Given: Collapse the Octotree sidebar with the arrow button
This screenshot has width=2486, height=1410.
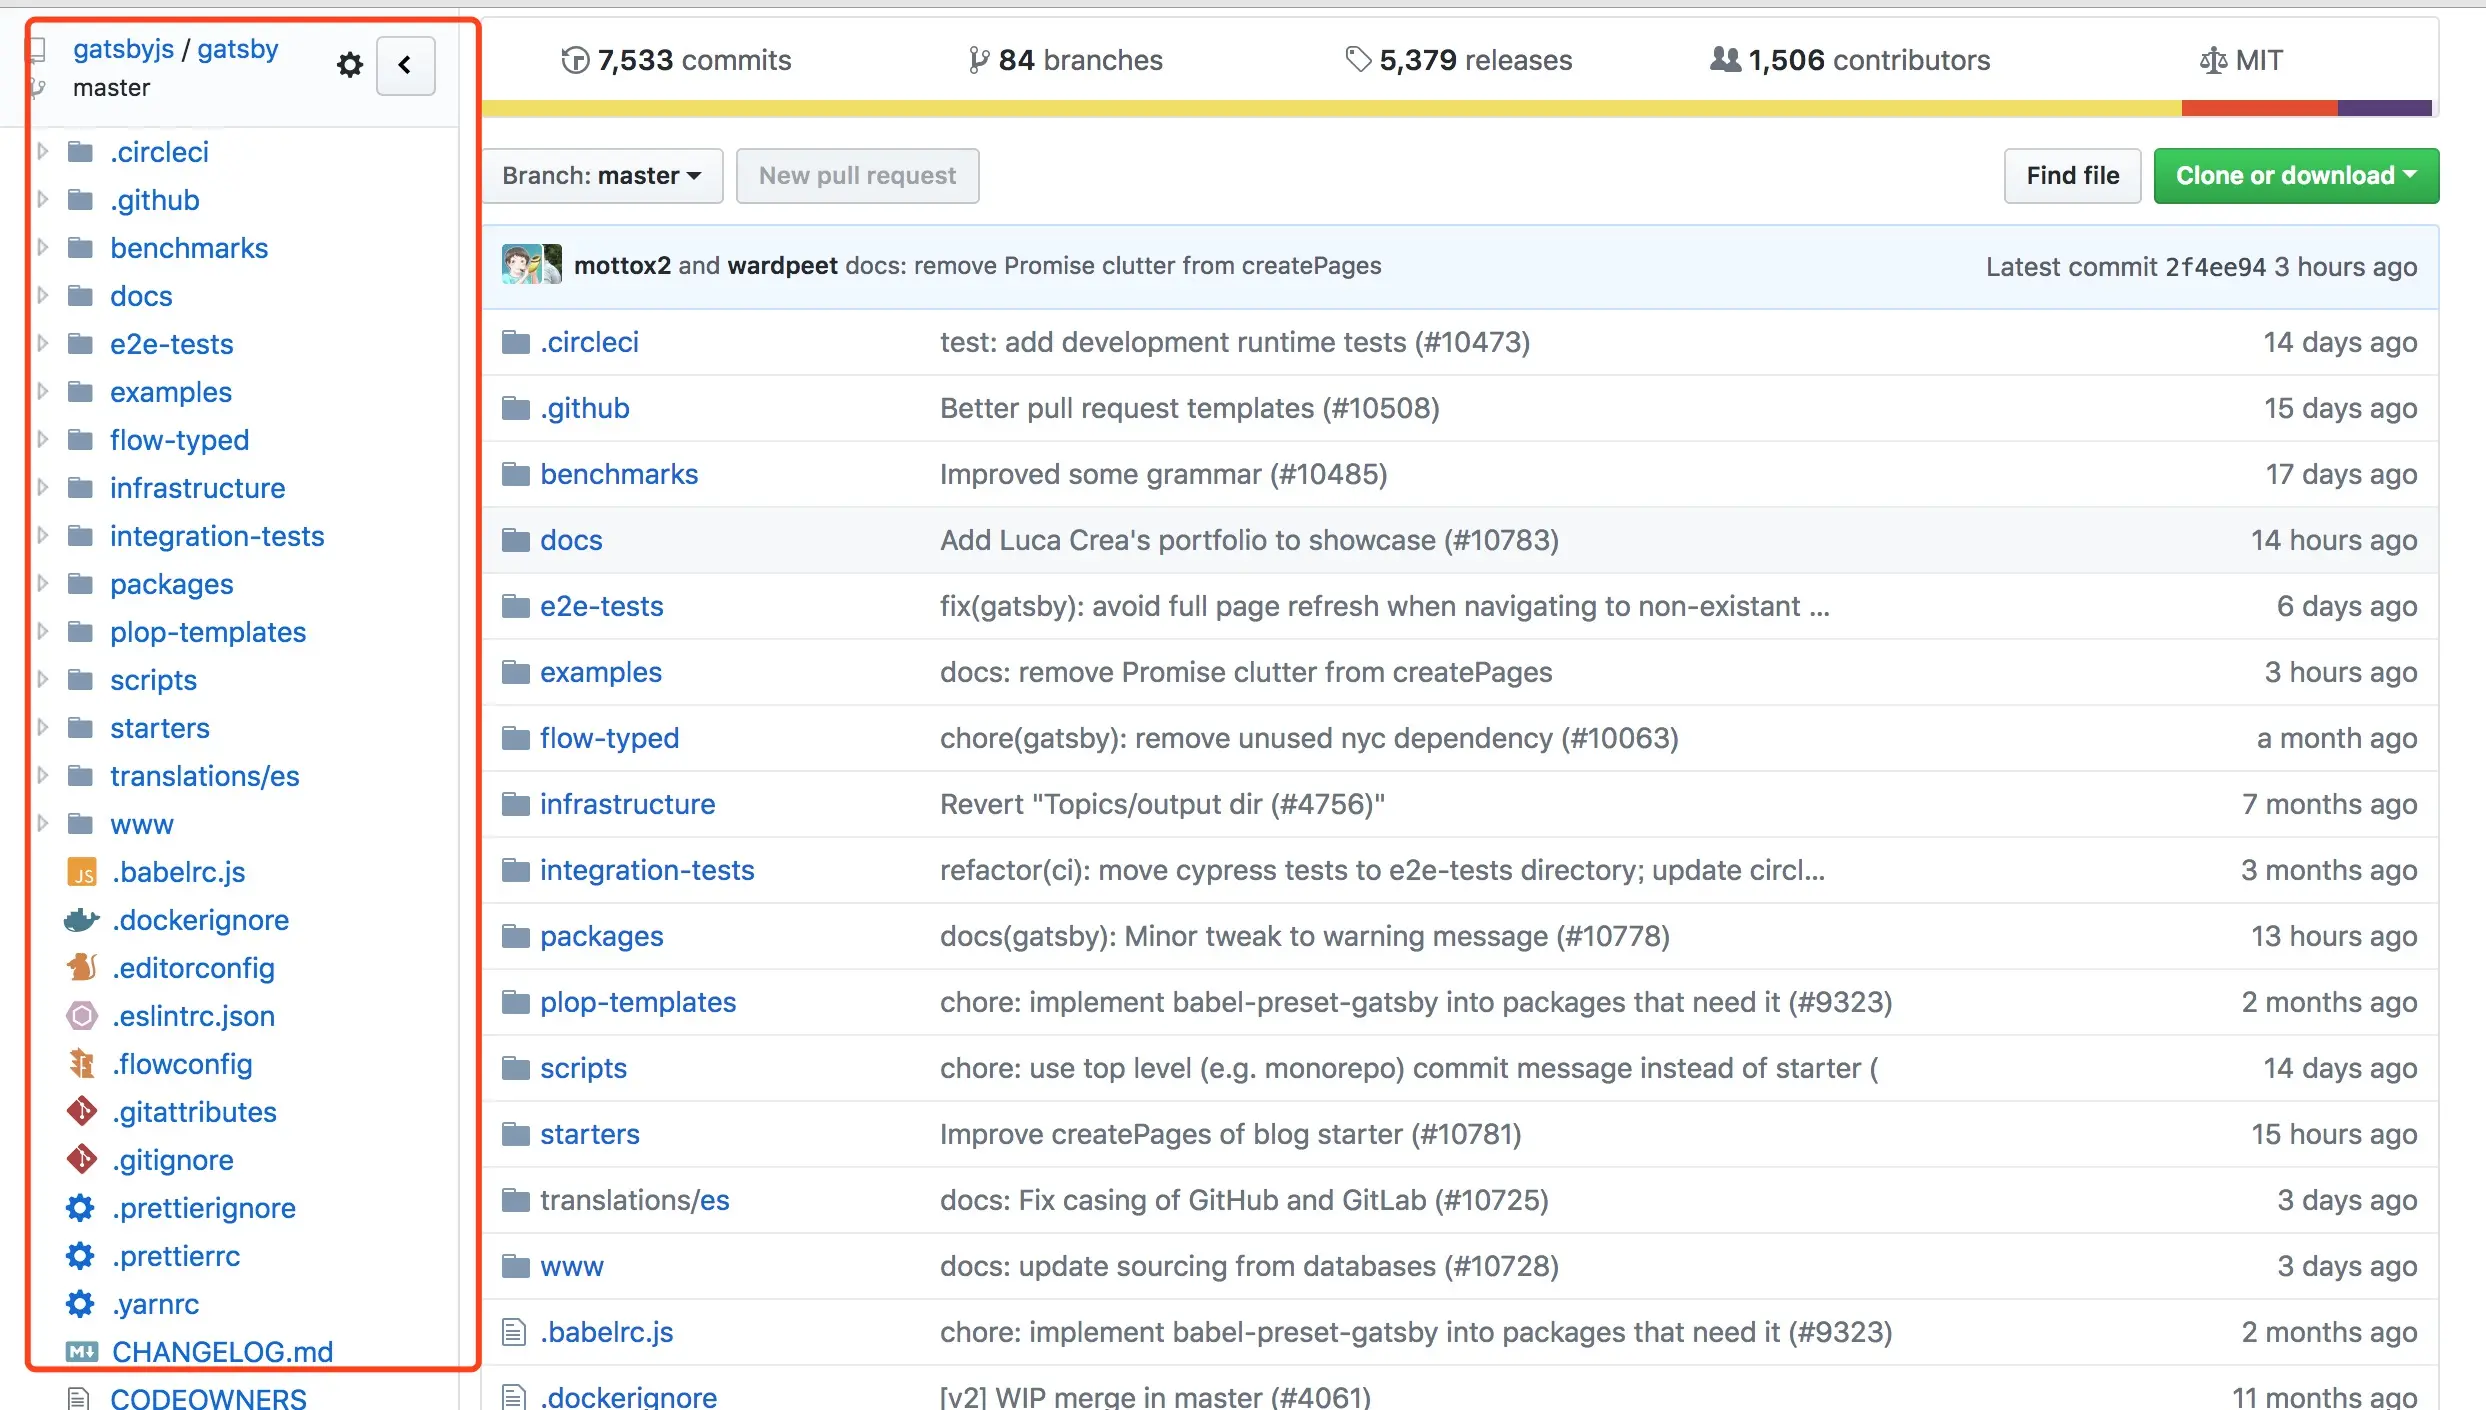Looking at the screenshot, I should pos(405,66).
